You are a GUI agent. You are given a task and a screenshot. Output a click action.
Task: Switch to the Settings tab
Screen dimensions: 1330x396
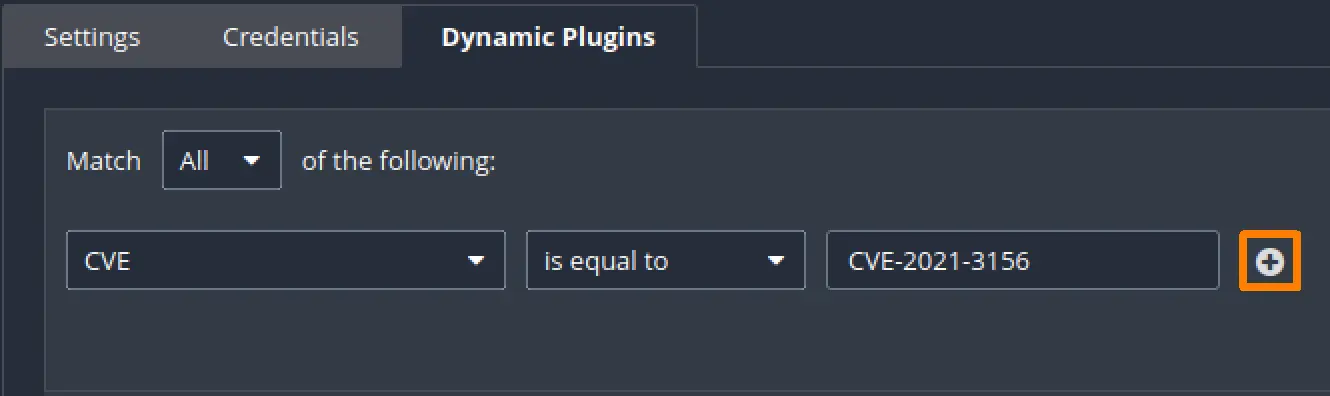(x=92, y=38)
